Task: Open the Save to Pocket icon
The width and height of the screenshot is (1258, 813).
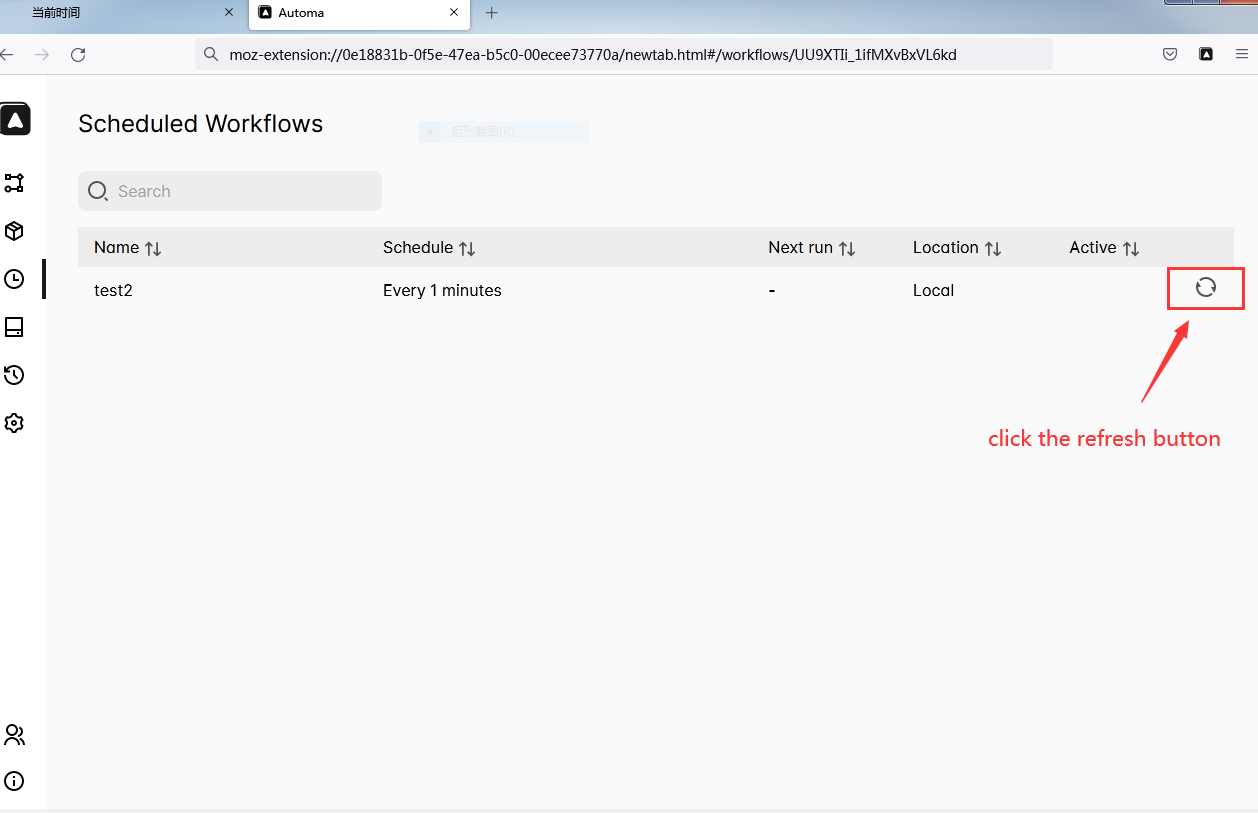Action: pyautogui.click(x=1170, y=54)
